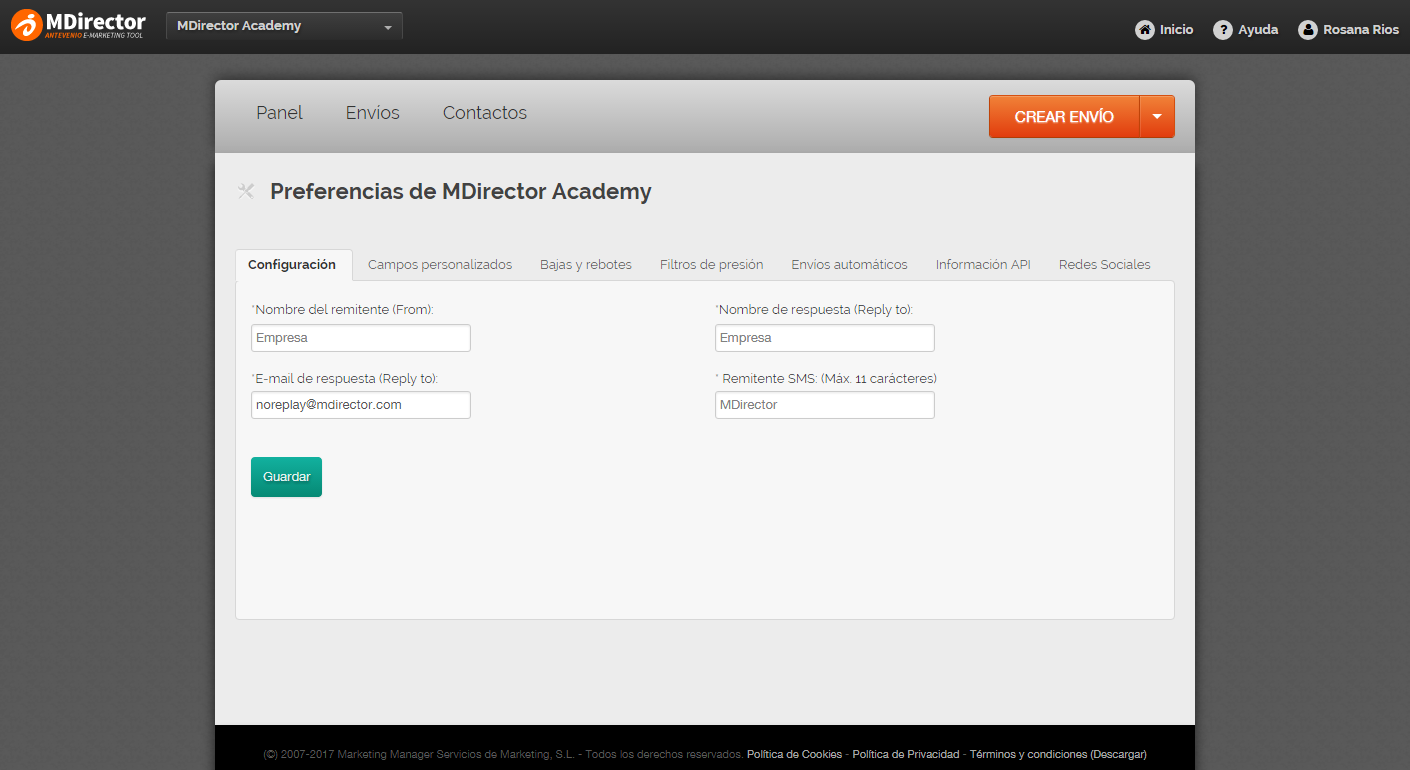This screenshot has height=770, width=1410.
Task: Select the Configuración tab
Action: pyautogui.click(x=293, y=265)
